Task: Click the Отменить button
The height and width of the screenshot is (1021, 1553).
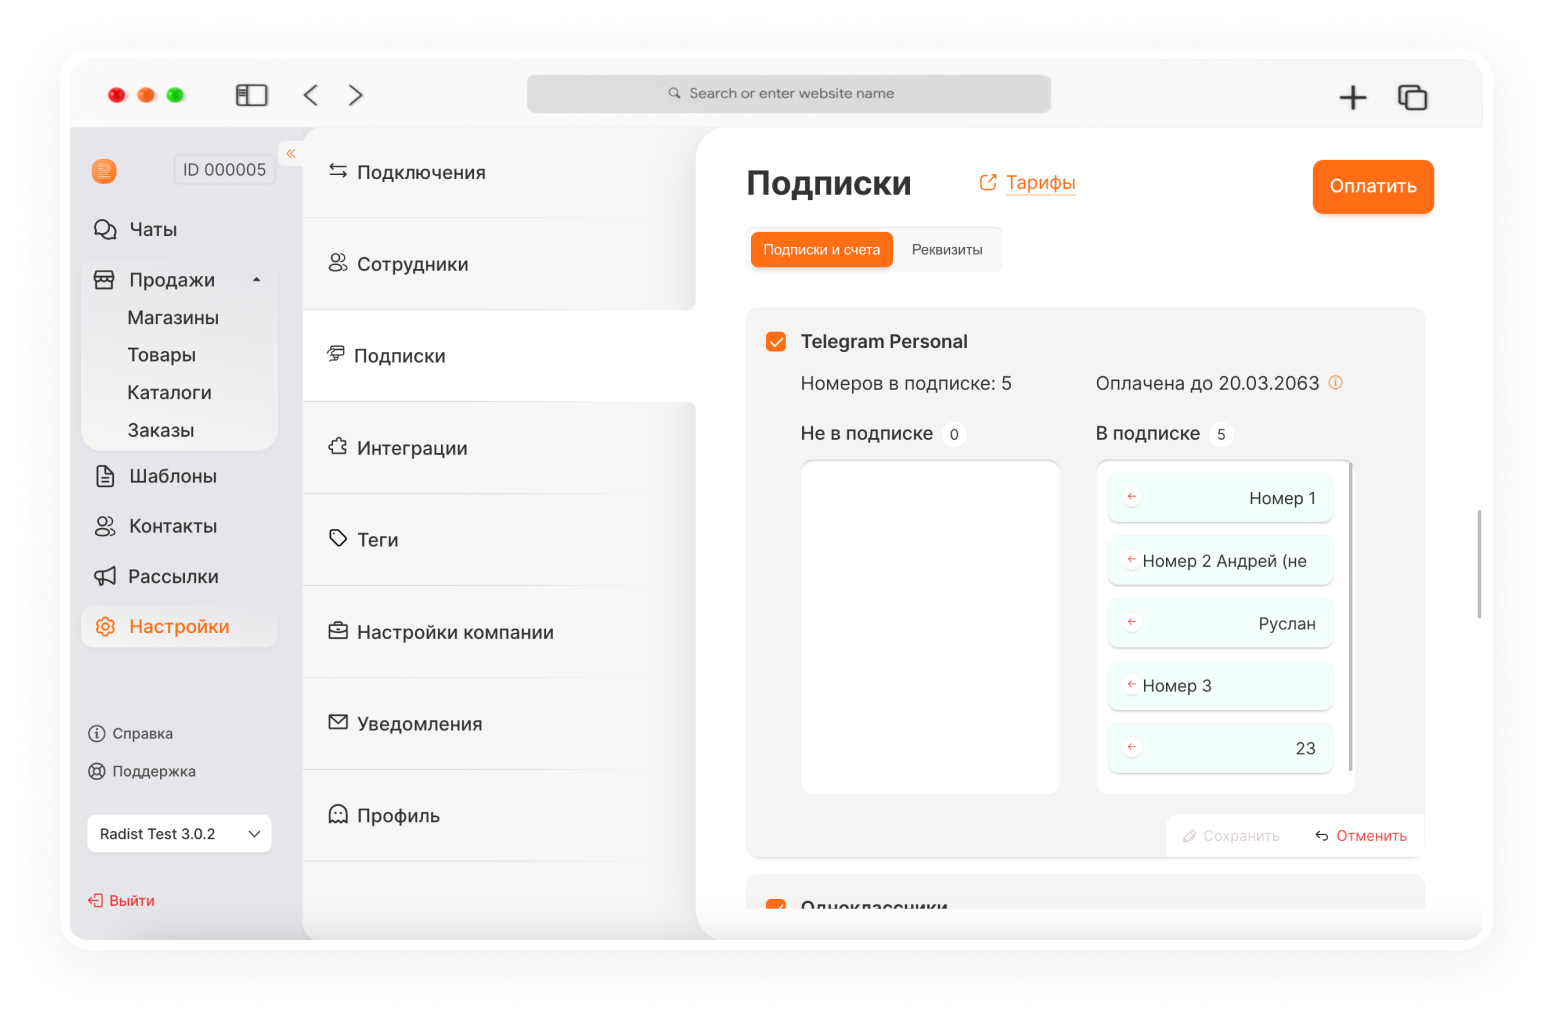Action: 1361,836
